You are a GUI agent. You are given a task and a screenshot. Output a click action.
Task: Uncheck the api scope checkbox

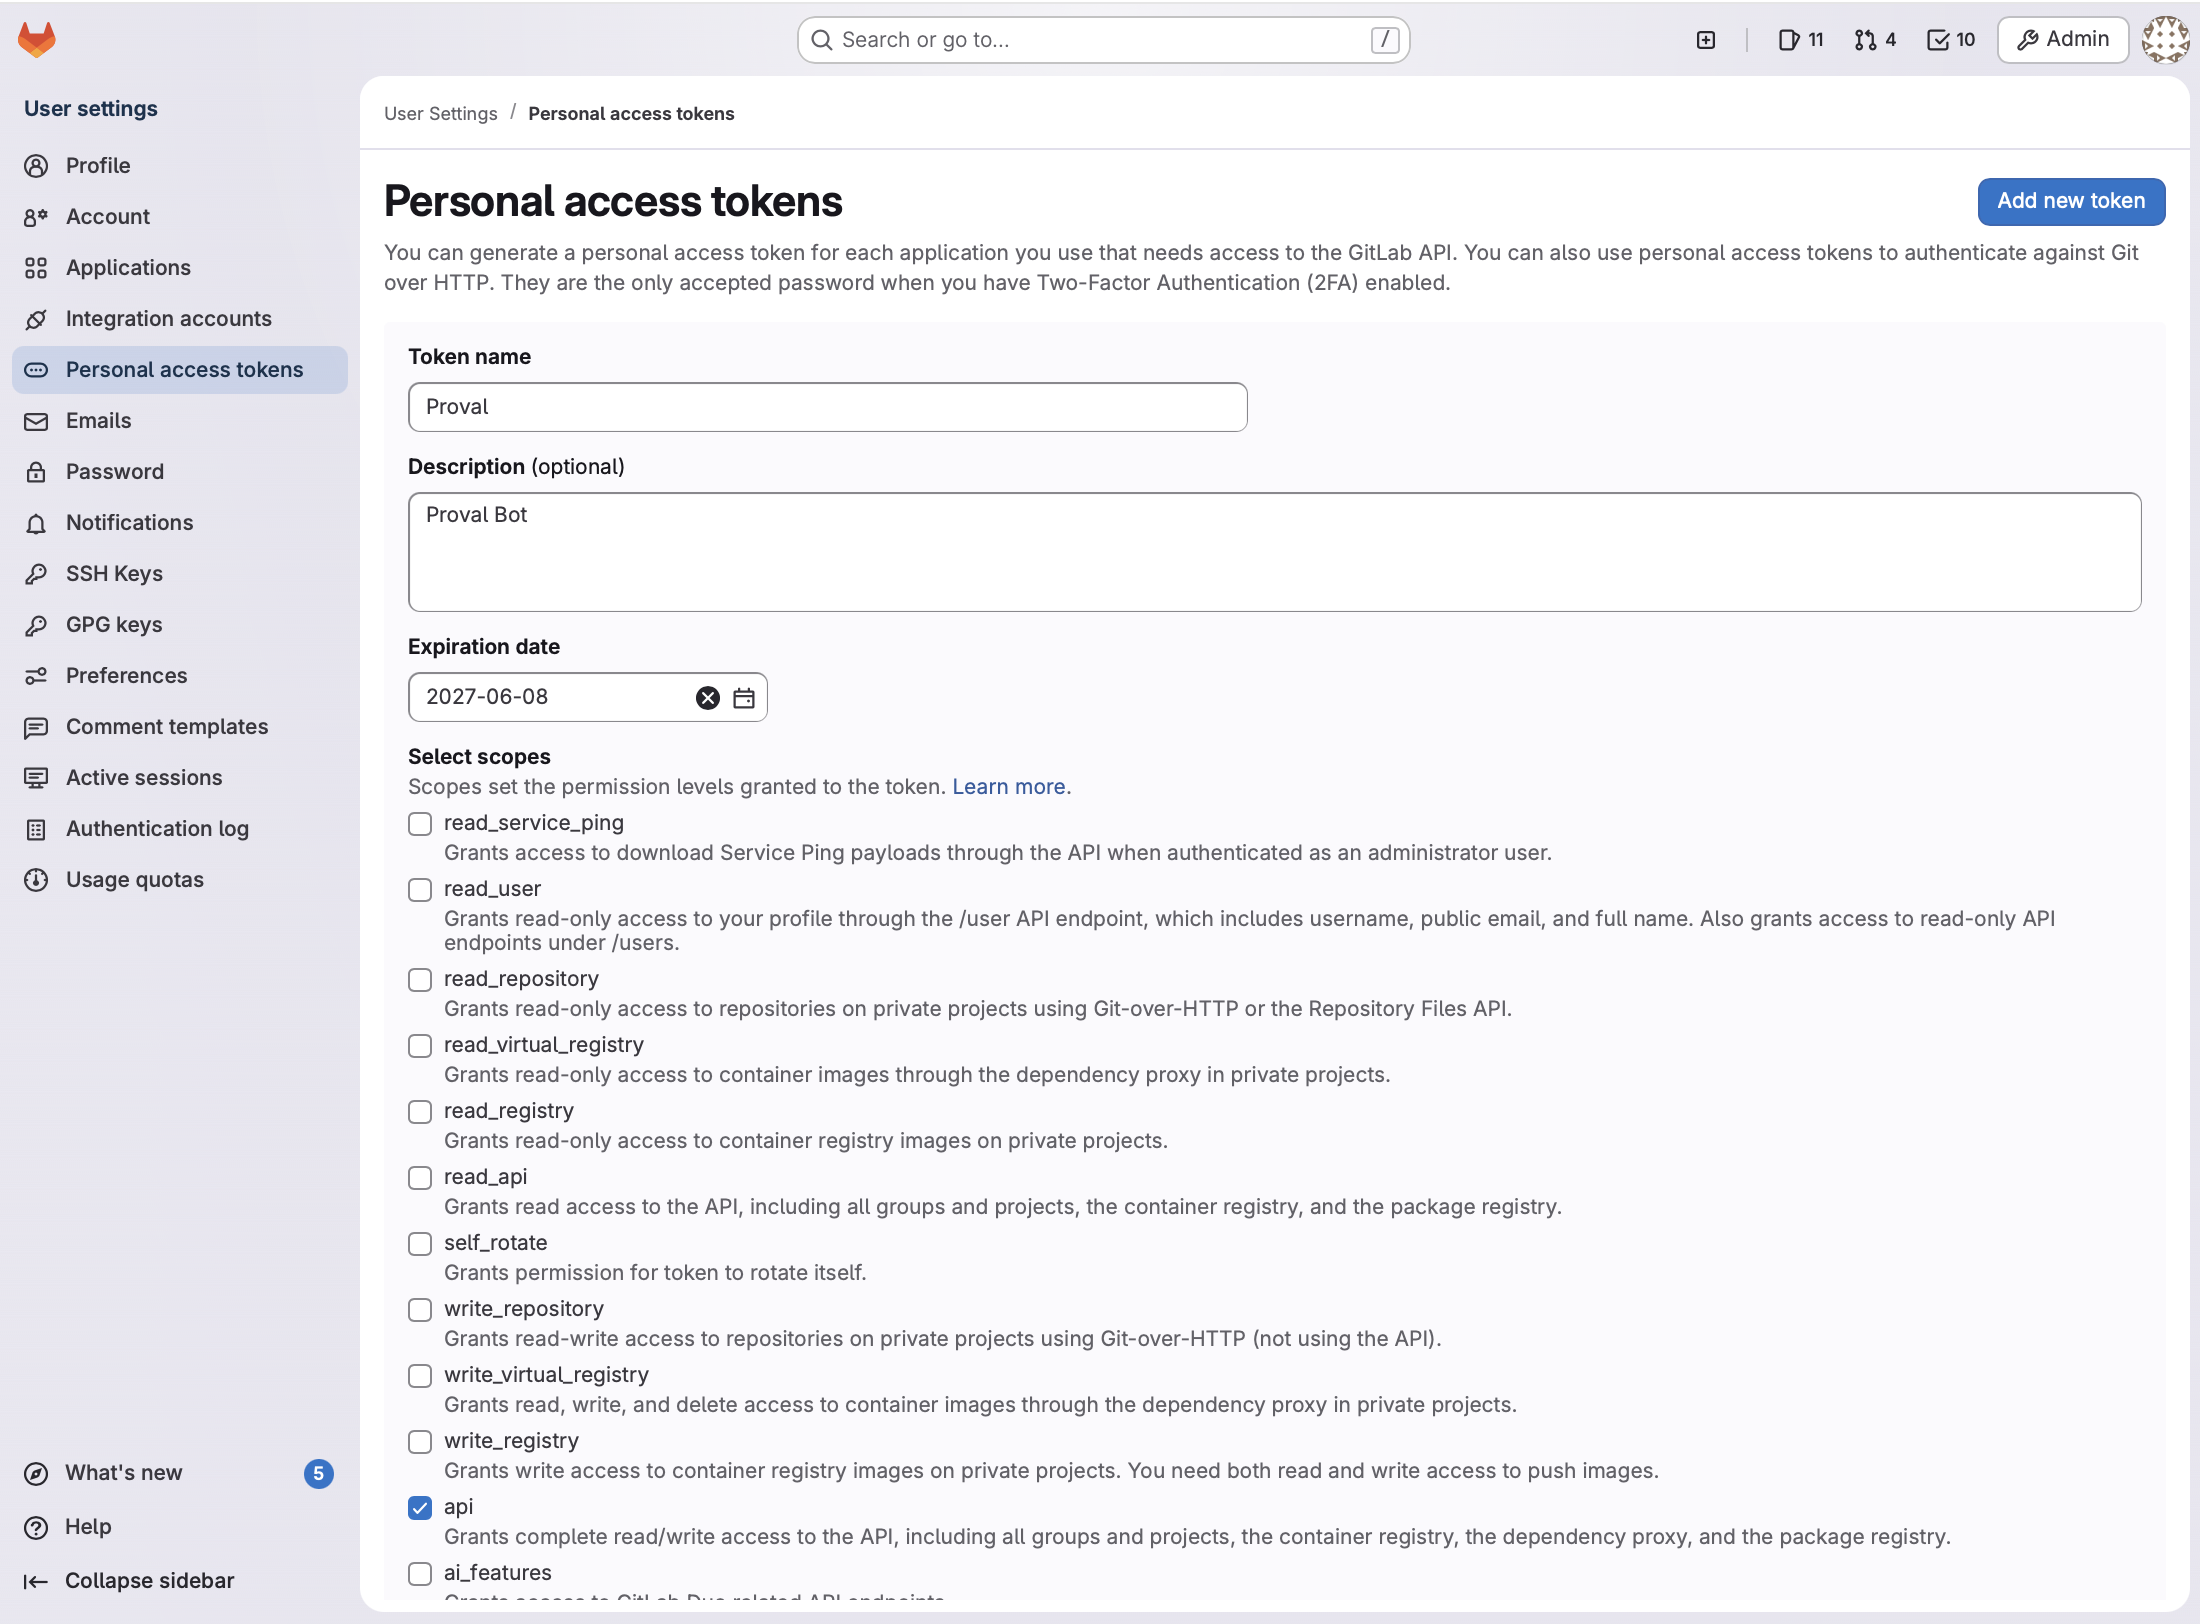click(420, 1508)
